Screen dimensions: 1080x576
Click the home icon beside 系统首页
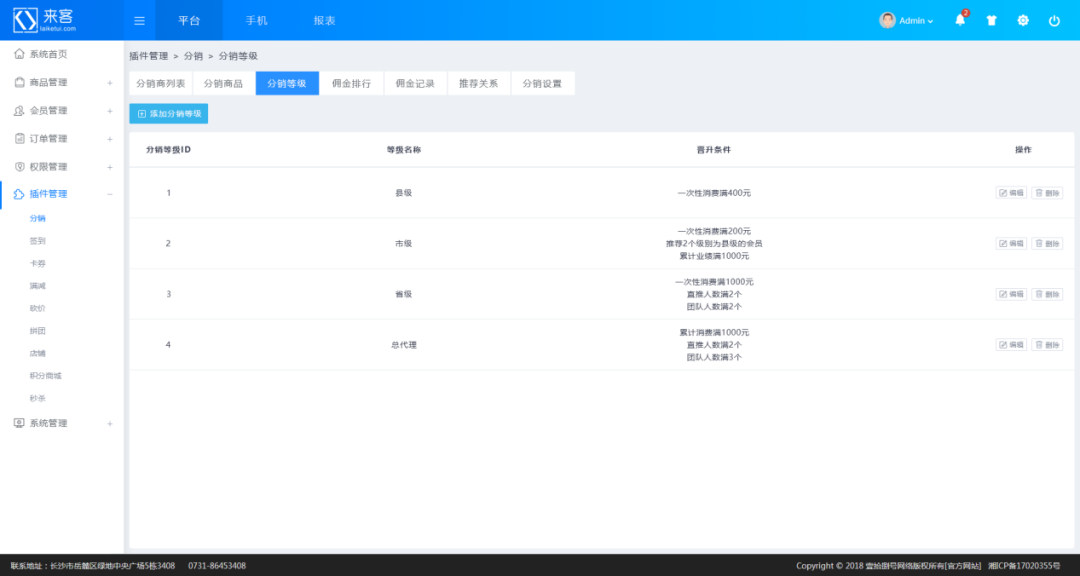(19, 54)
